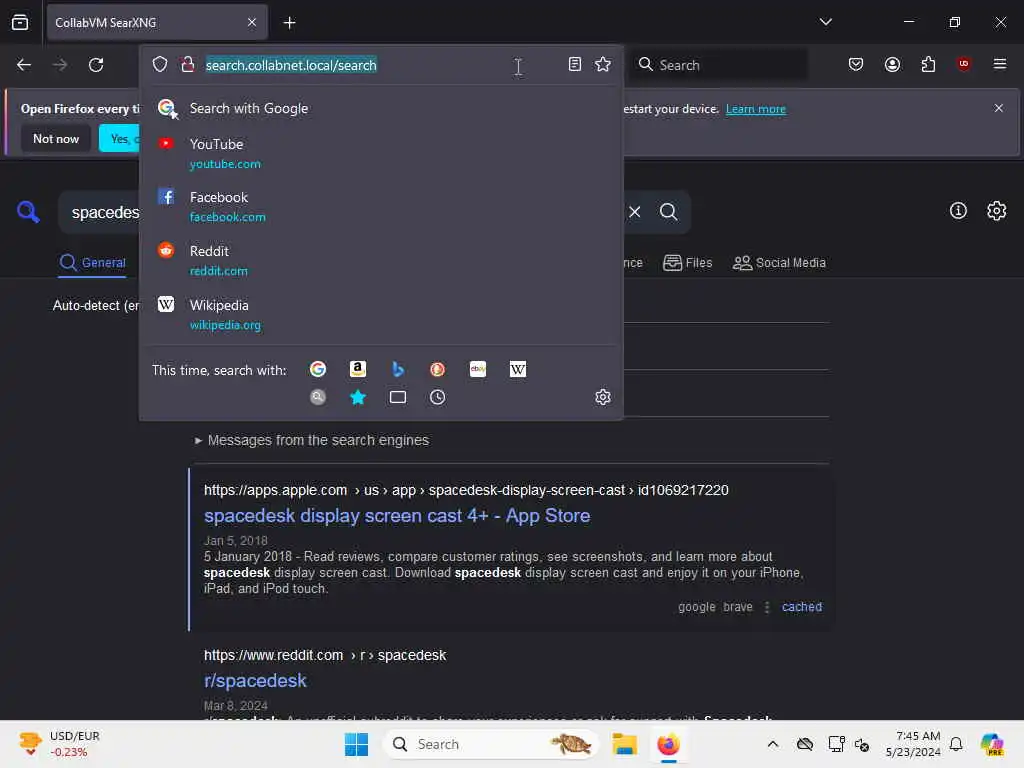
Task: Open the notifications bell
Action: pos(956,744)
